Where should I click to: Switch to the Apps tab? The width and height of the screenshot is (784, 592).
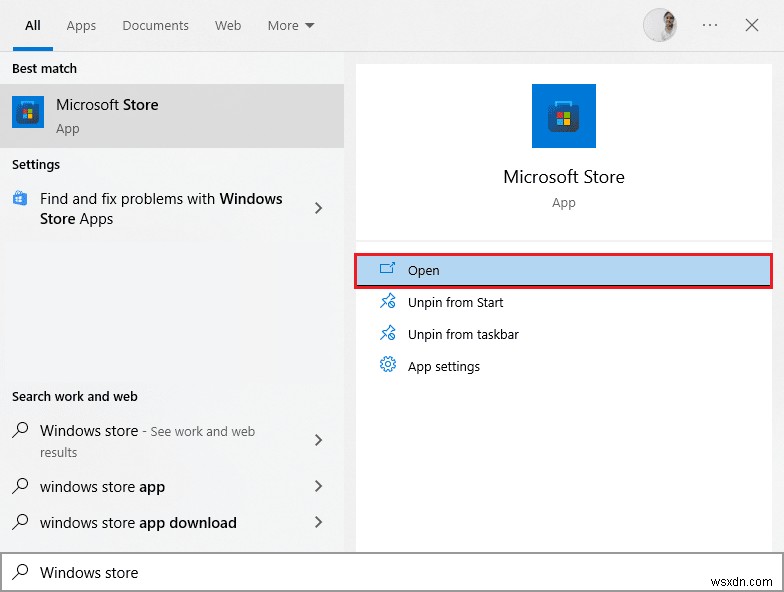pos(81,26)
